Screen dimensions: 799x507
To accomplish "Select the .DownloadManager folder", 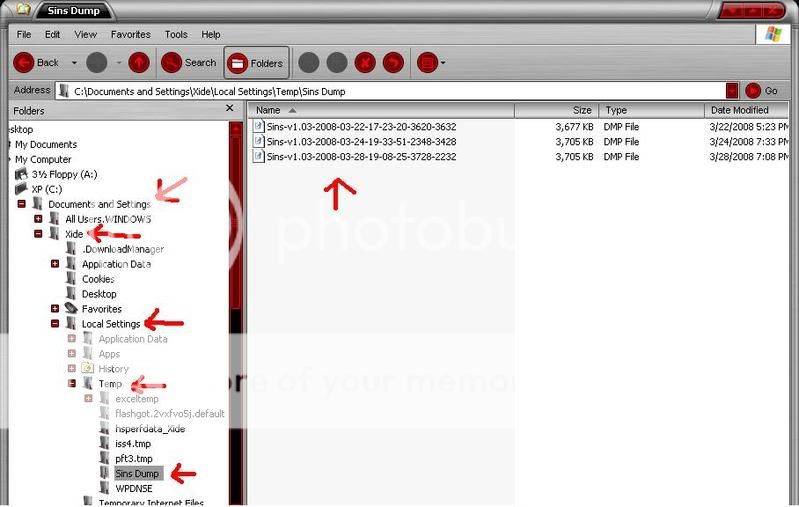I will pyautogui.click(x=123, y=249).
